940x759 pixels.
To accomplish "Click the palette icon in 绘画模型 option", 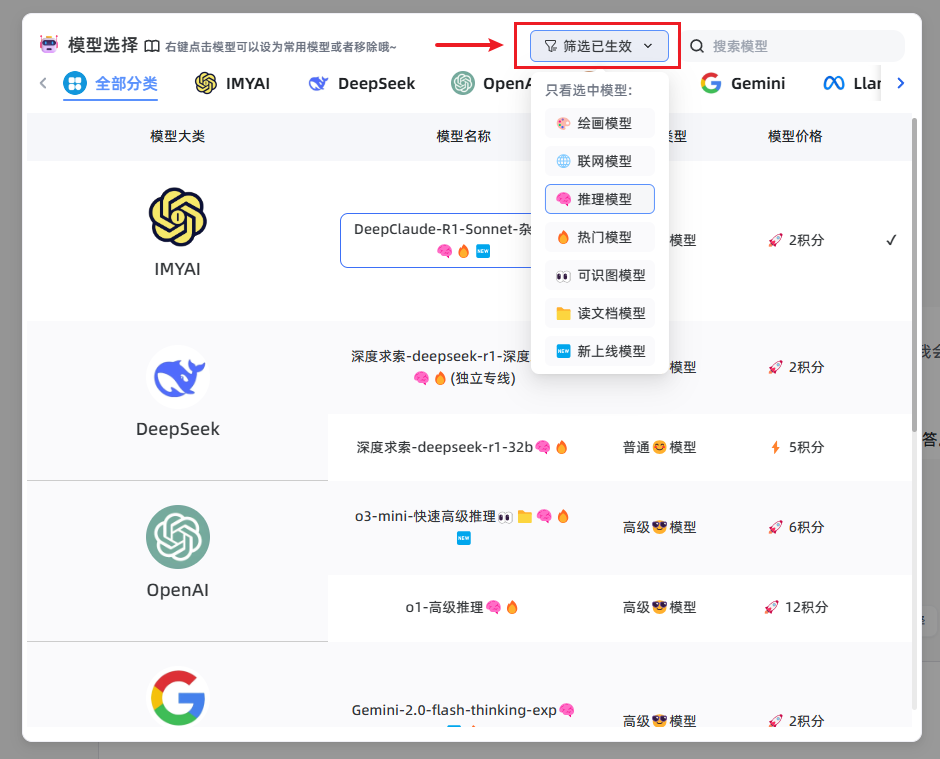I will tap(564, 124).
